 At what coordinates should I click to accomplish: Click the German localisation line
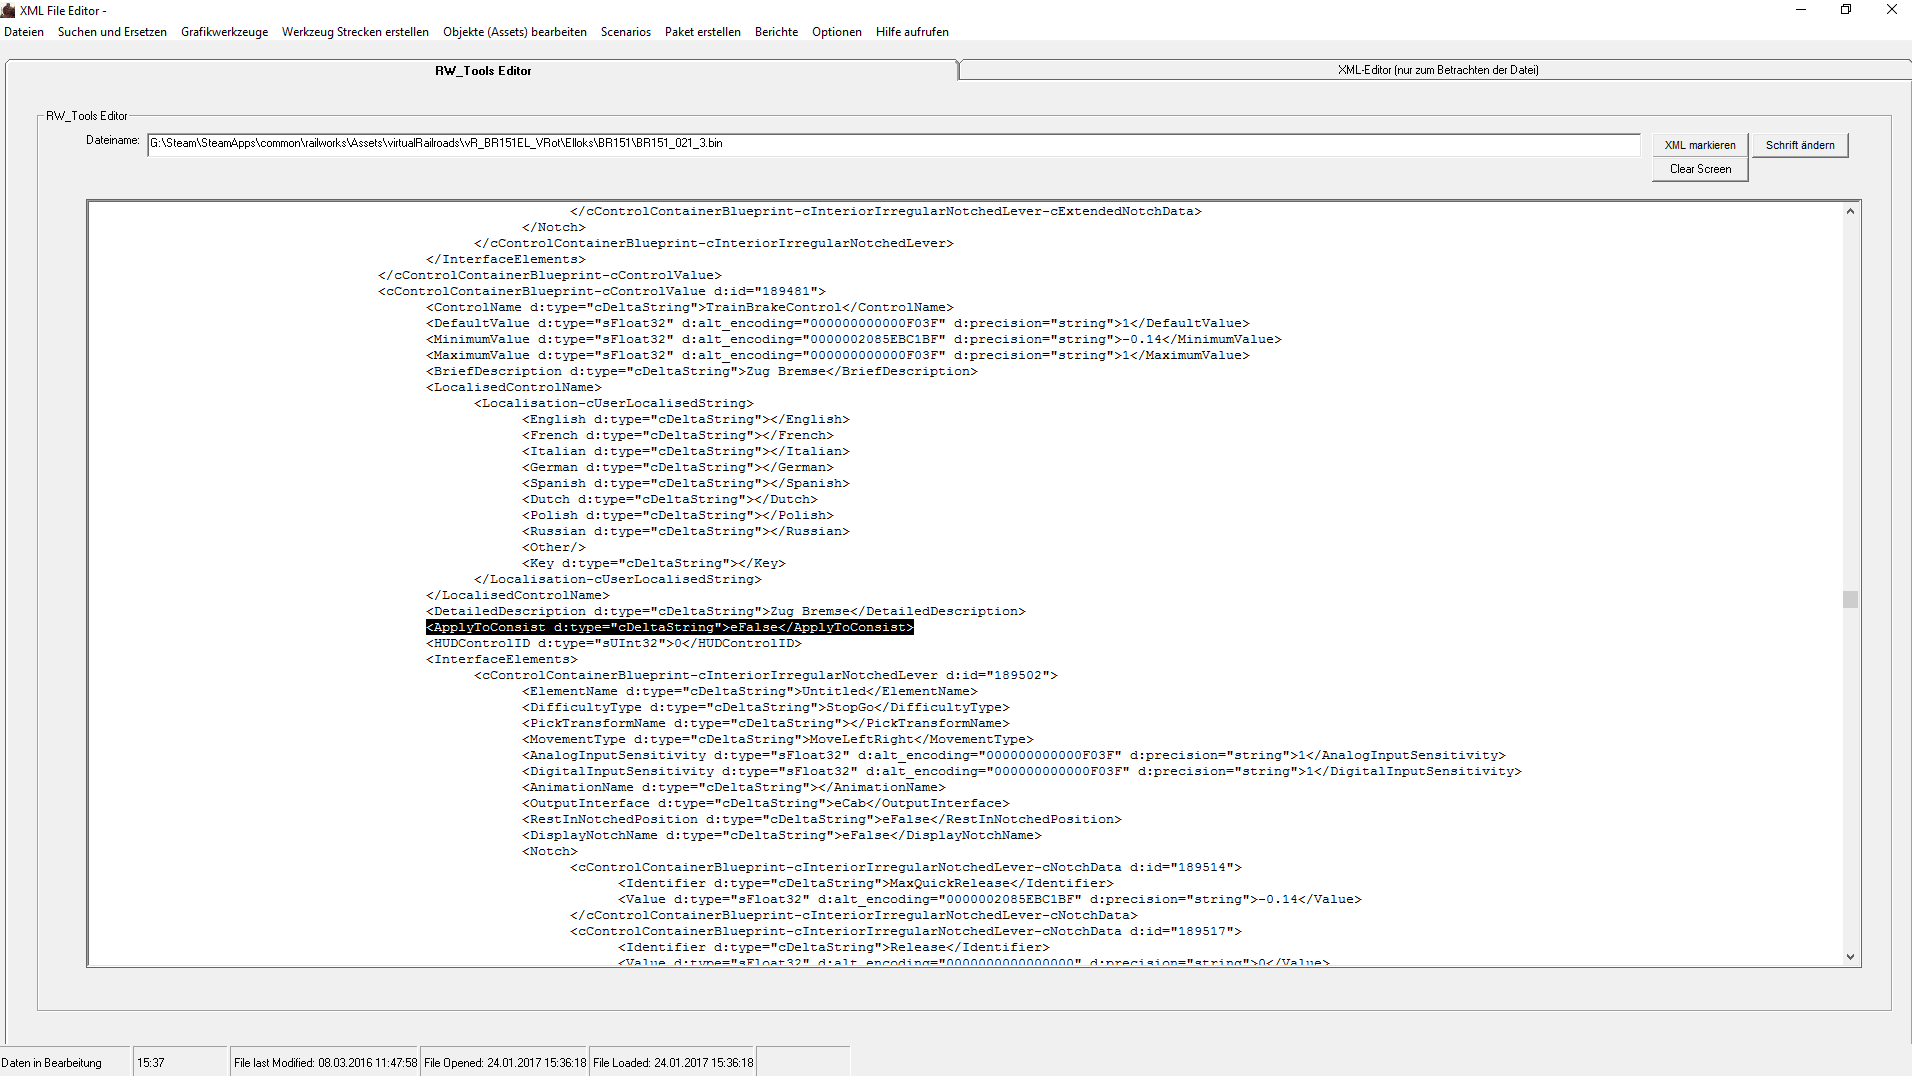tap(678, 467)
